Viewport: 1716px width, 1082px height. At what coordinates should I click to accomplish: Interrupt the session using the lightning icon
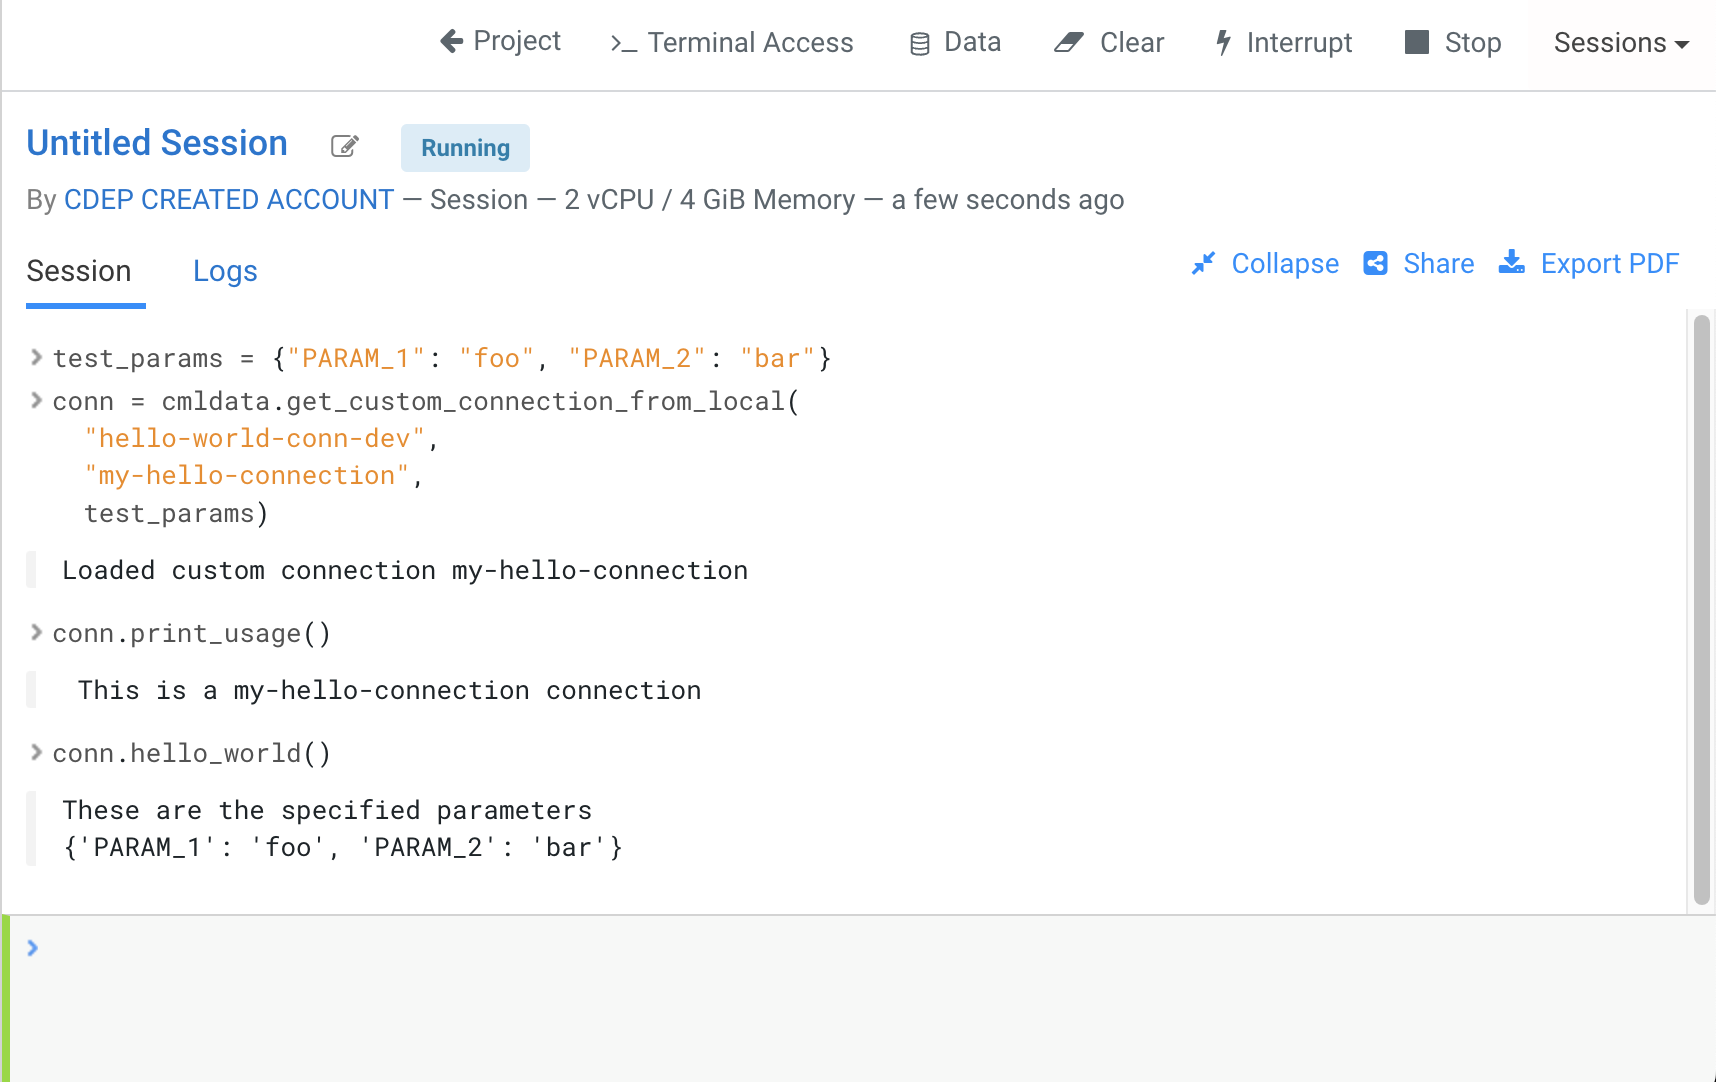pyautogui.click(x=1223, y=43)
